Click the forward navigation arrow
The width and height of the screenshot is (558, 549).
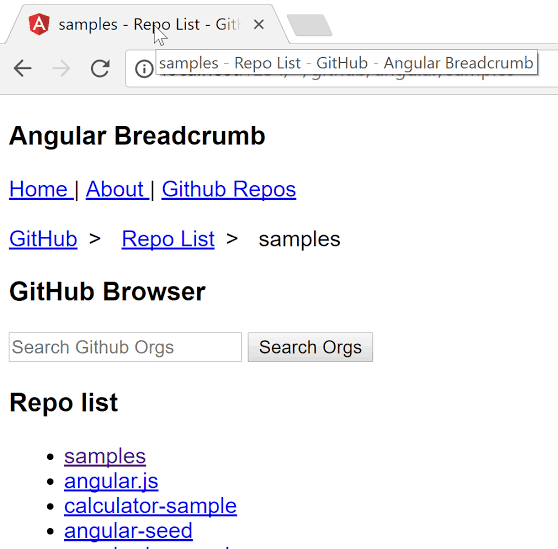point(61,68)
